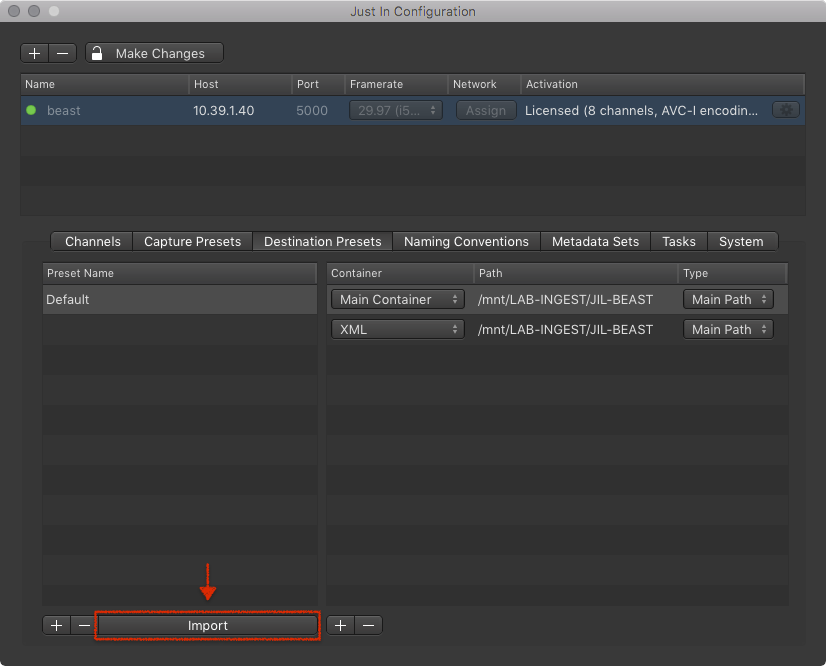826x666 pixels.
Task: Click the path in the XML row
Action: (x=565, y=330)
